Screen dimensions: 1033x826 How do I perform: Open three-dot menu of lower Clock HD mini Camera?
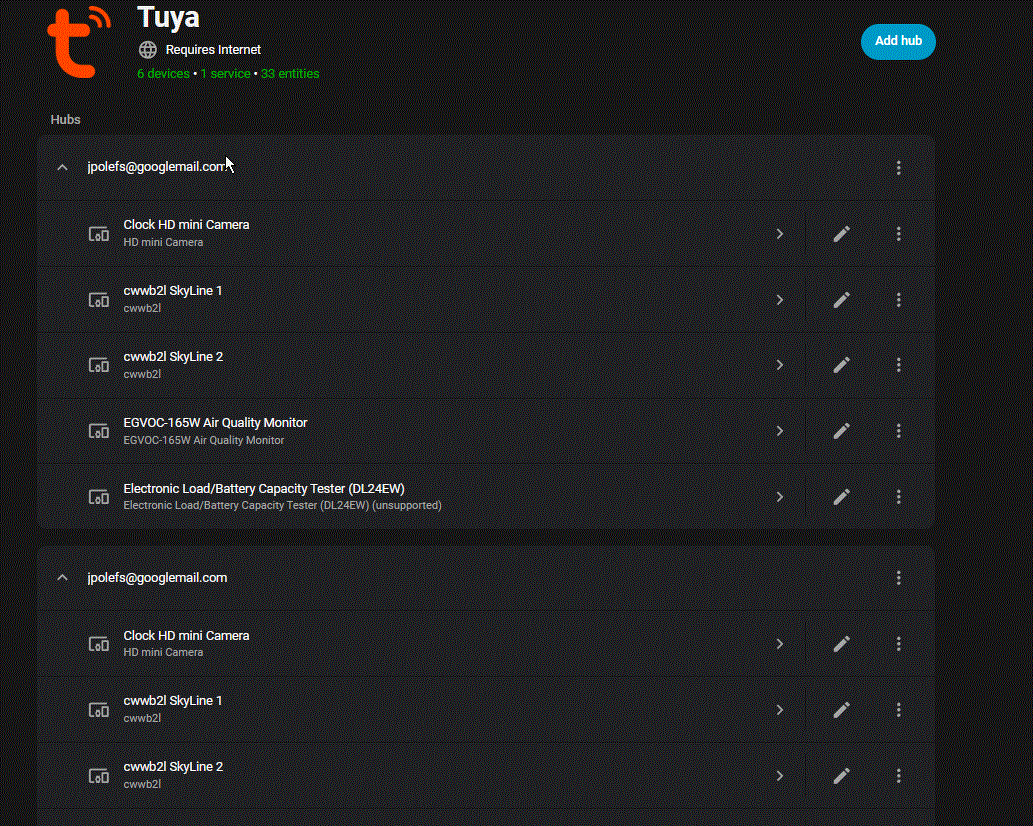tap(899, 644)
